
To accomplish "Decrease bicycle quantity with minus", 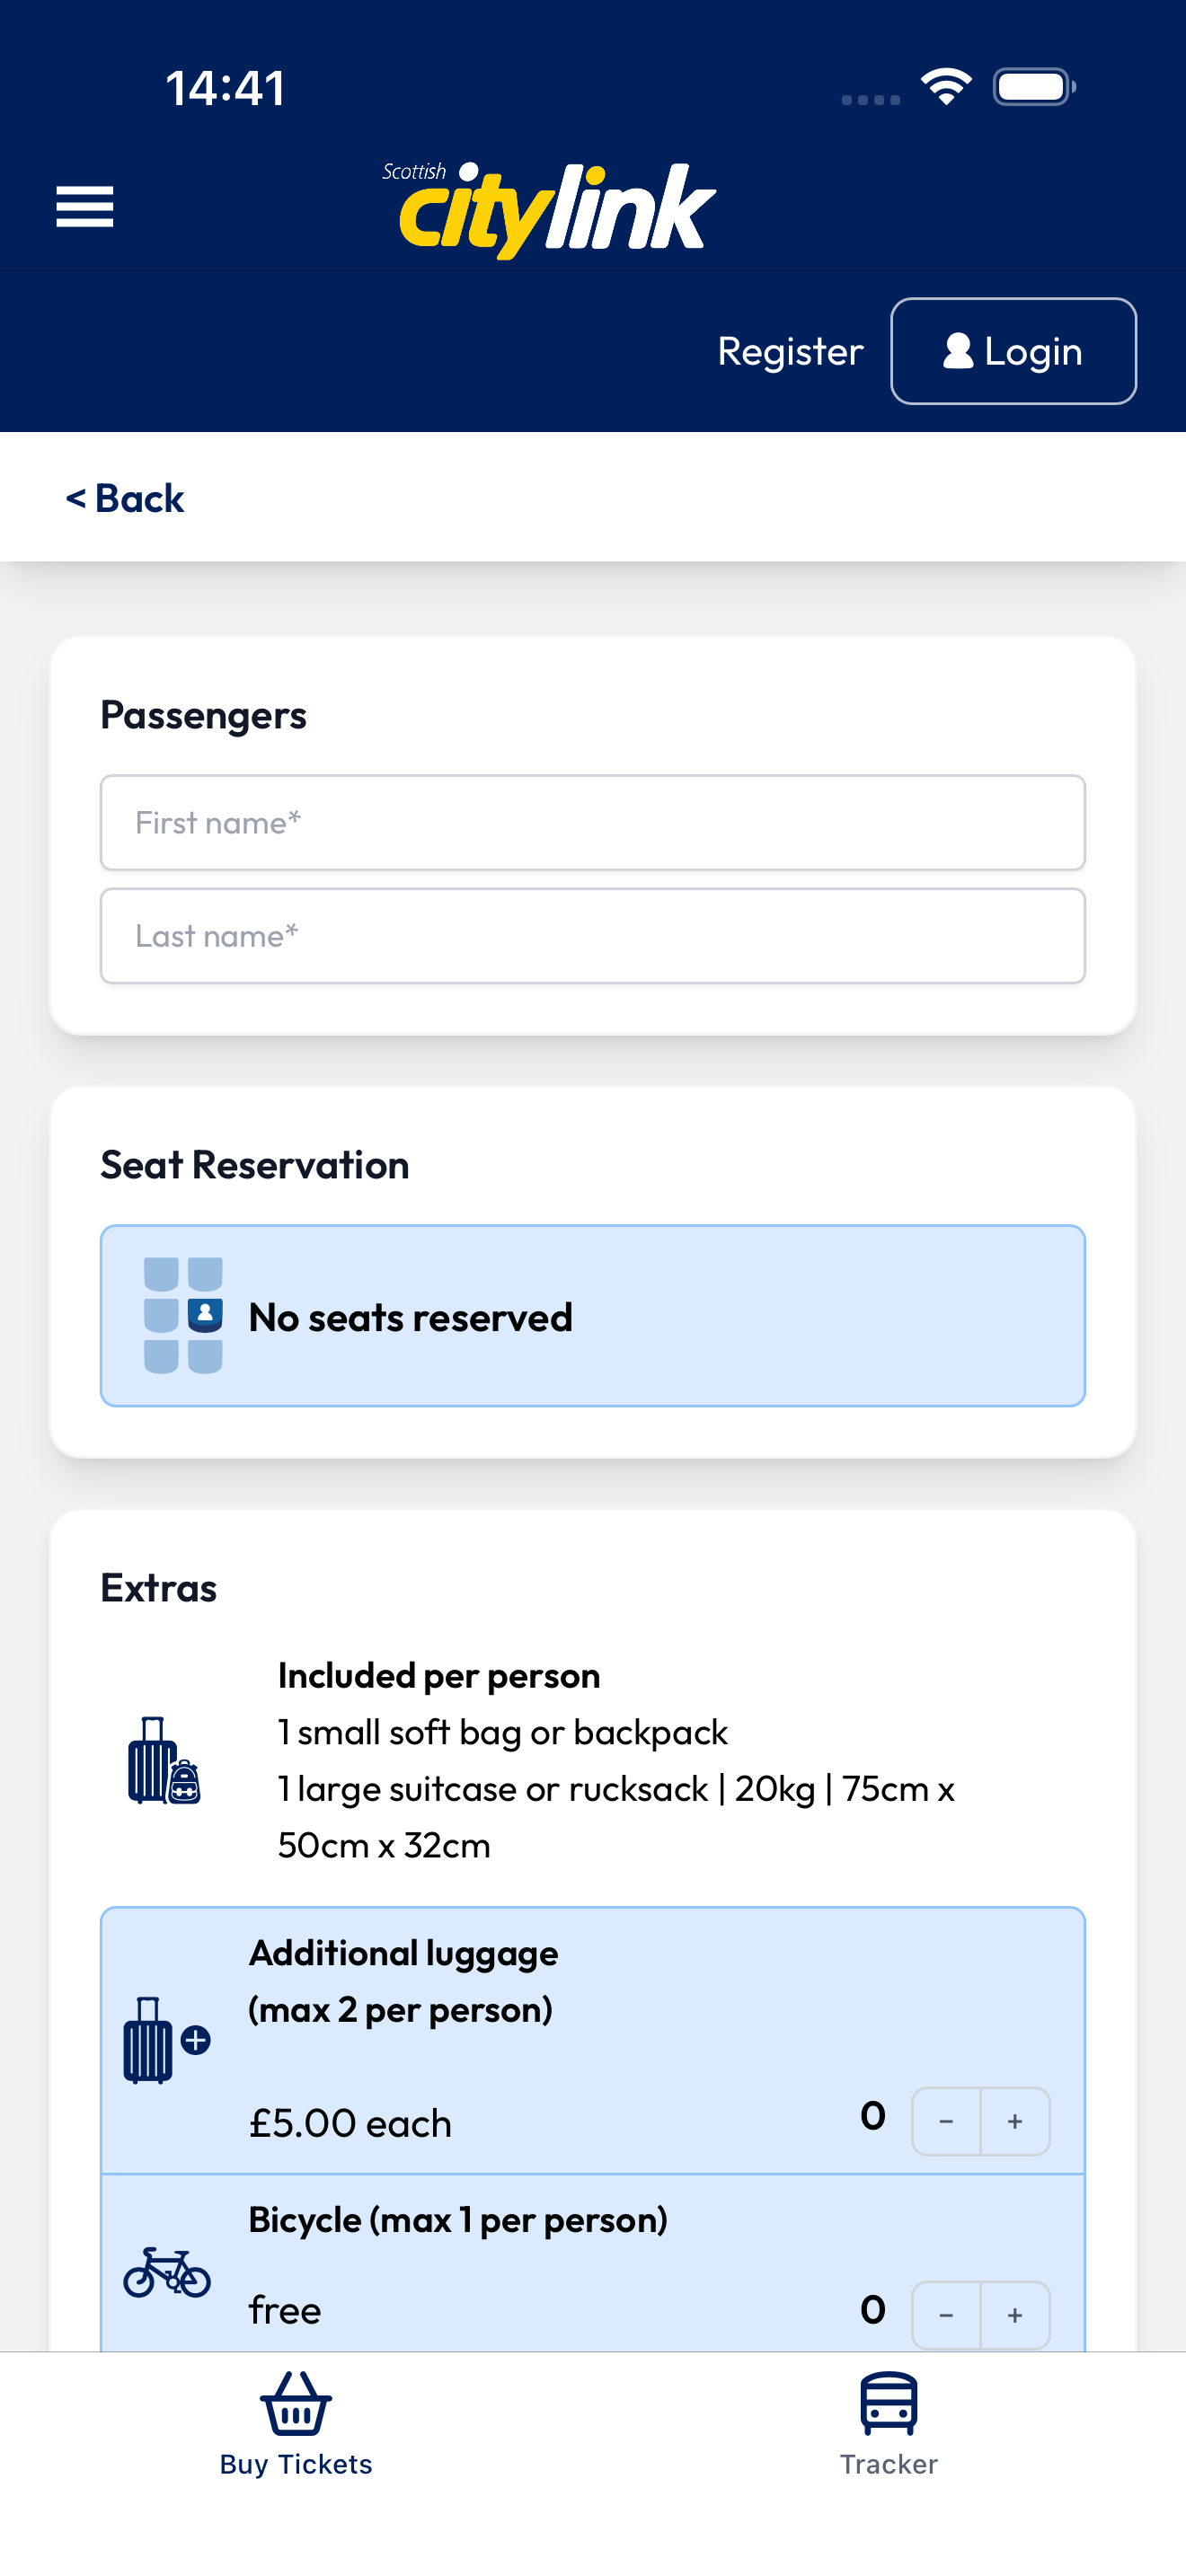I will click(946, 2314).
